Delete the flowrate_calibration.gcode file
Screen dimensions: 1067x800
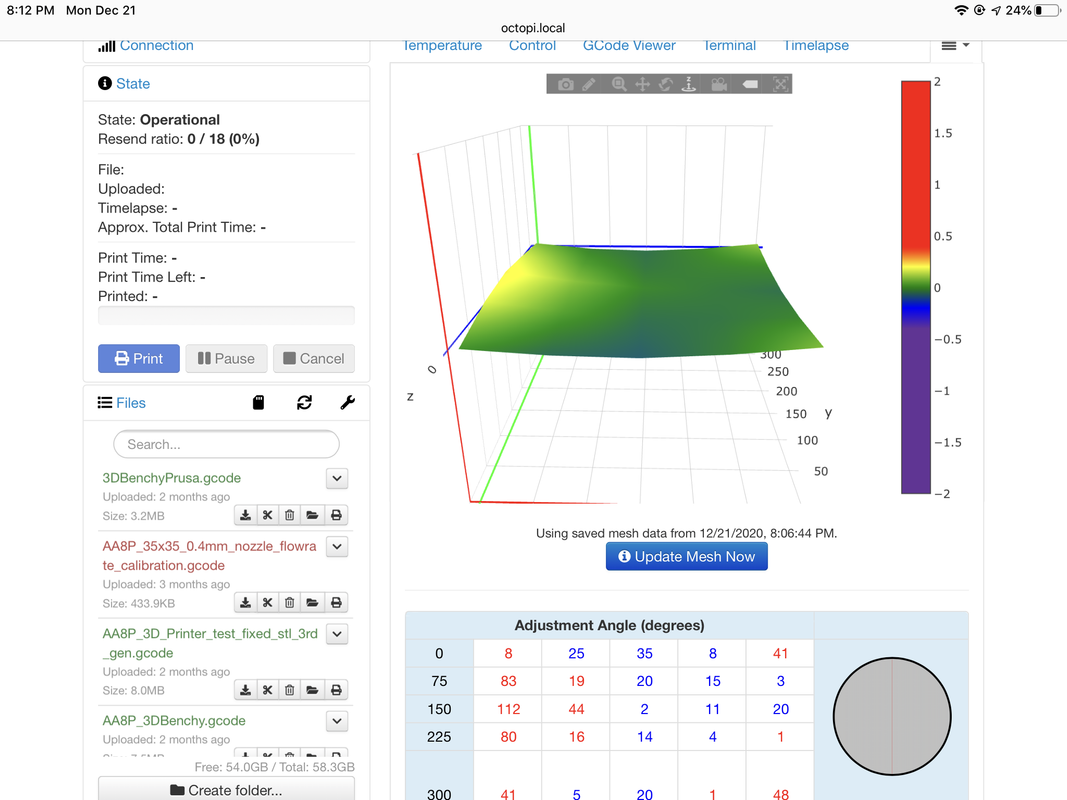pos(289,603)
